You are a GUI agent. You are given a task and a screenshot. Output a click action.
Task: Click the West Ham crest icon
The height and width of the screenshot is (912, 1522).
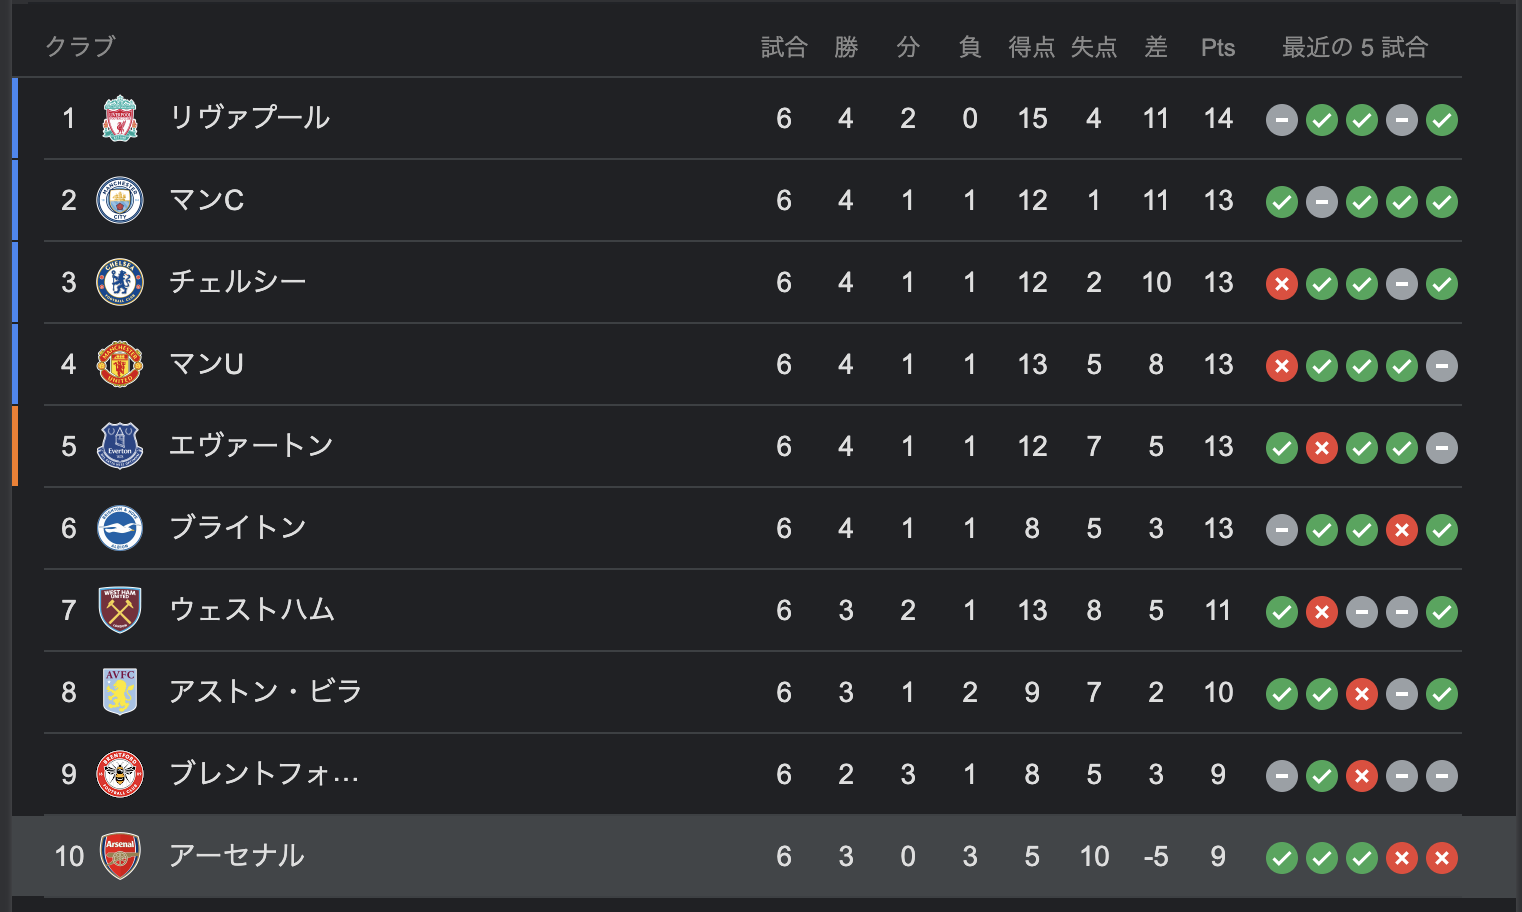[x=120, y=610]
